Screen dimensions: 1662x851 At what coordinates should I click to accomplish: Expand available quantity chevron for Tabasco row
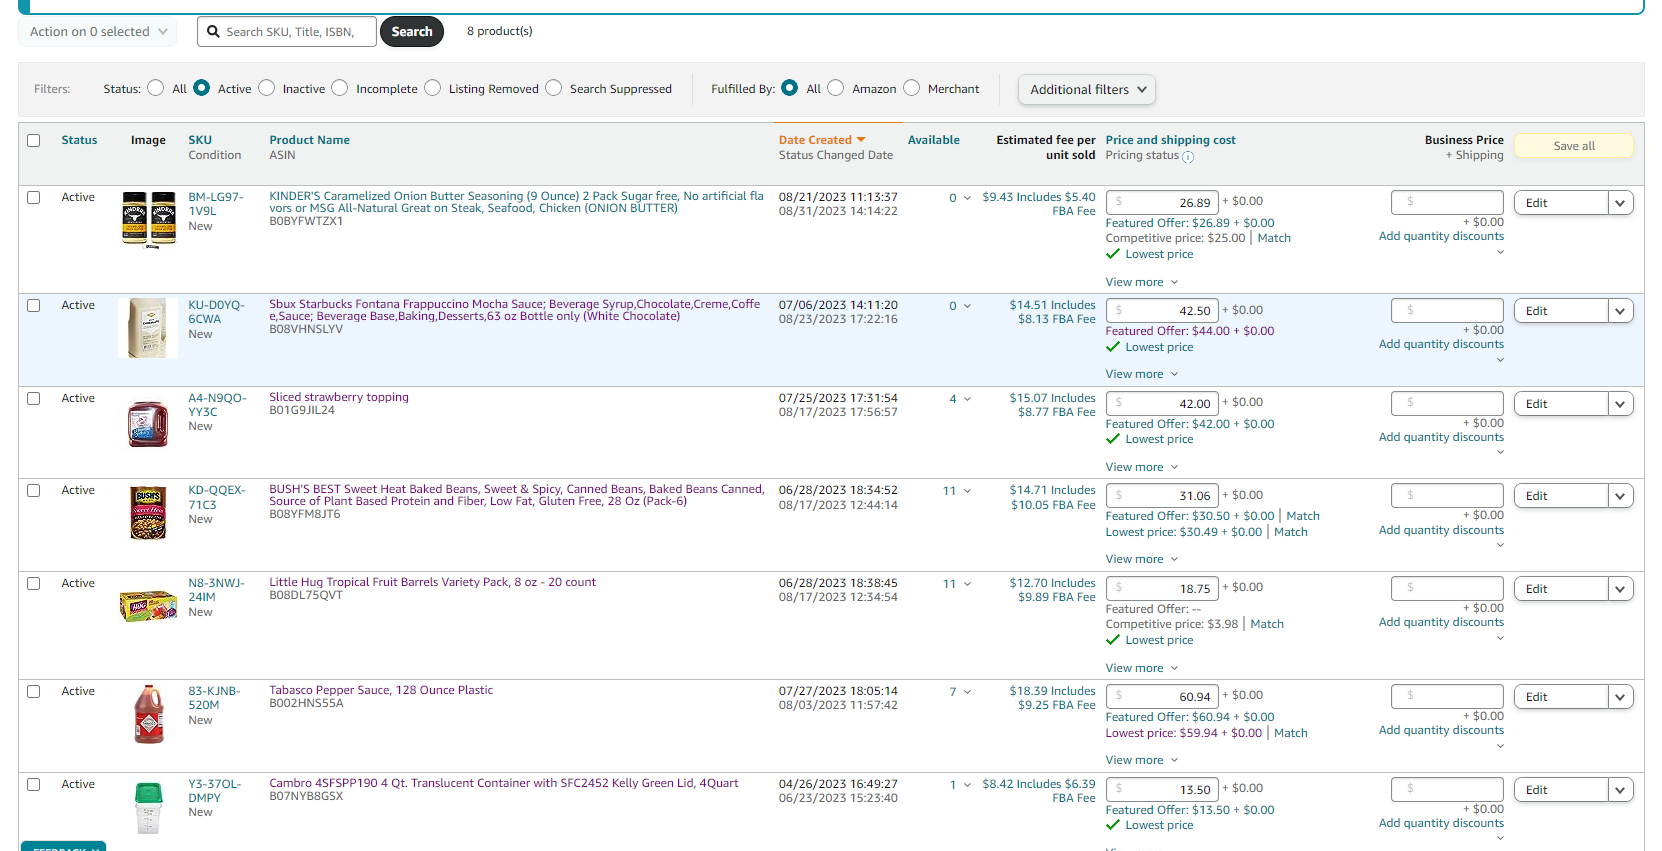click(967, 692)
